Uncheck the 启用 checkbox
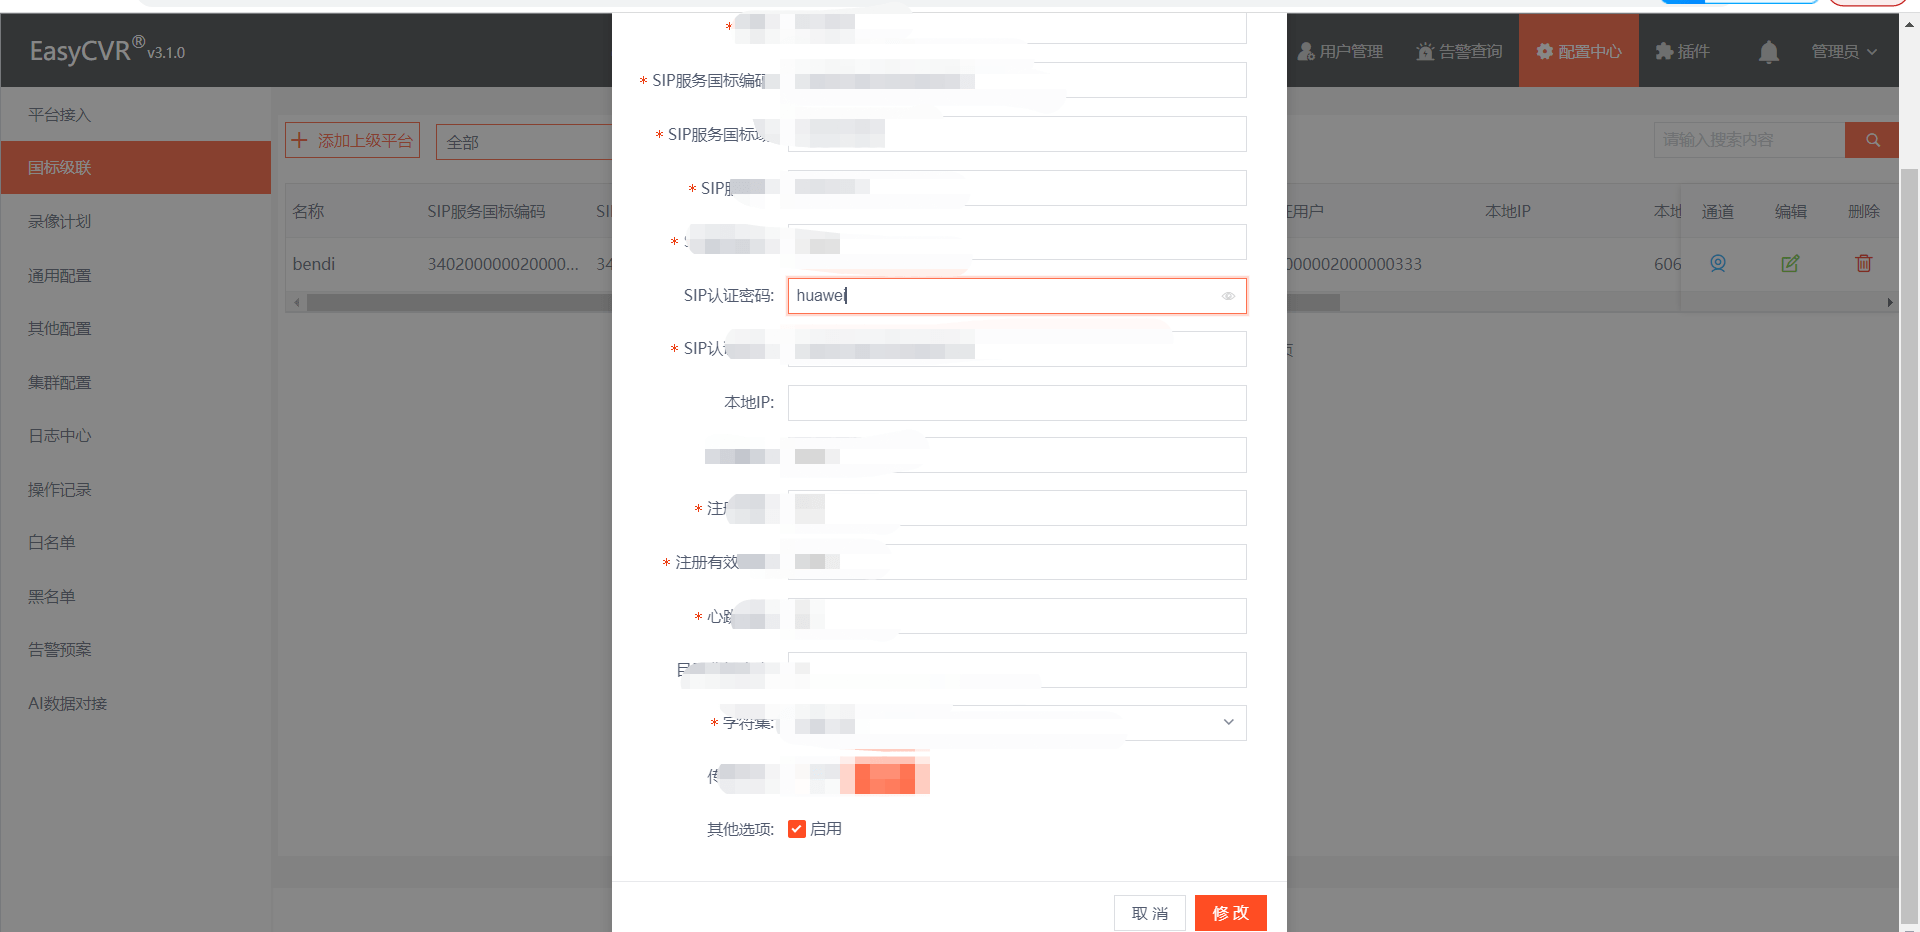This screenshot has width=1920, height=932. point(797,829)
